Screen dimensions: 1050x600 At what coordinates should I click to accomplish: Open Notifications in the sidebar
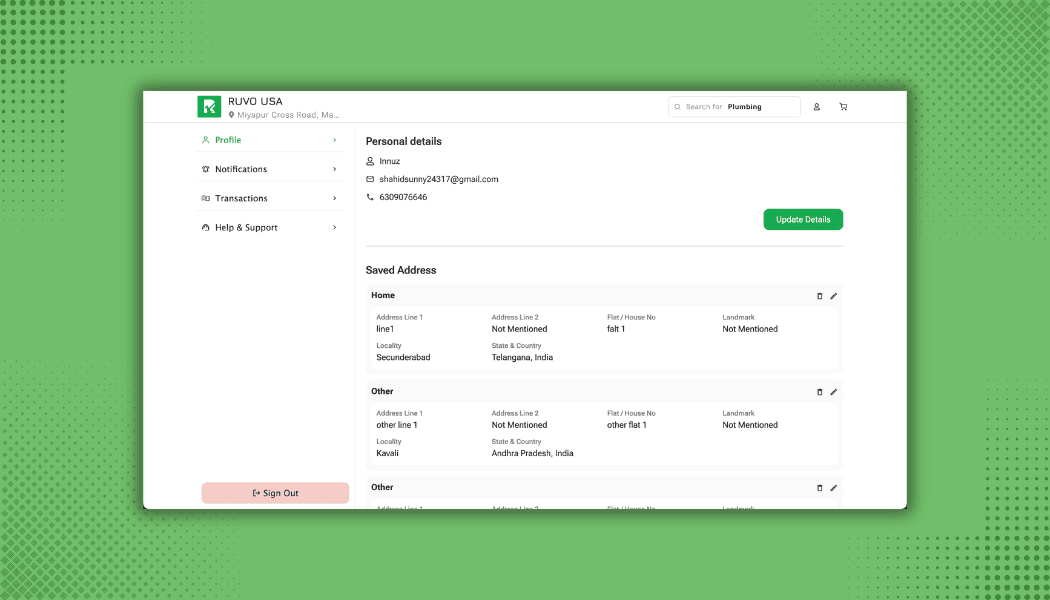(x=241, y=169)
